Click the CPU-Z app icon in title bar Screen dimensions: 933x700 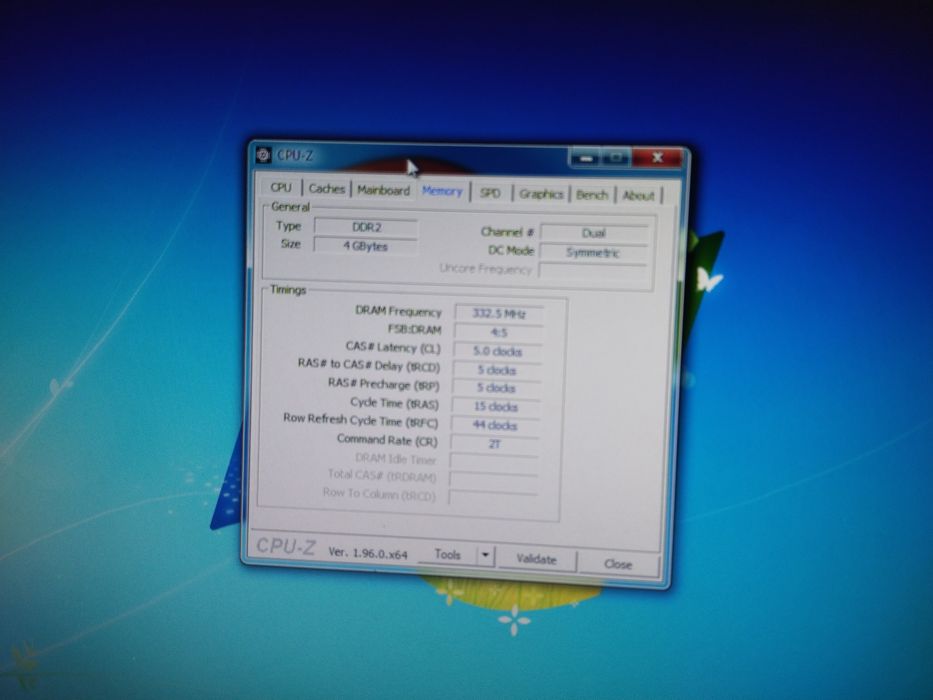[263, 155]
